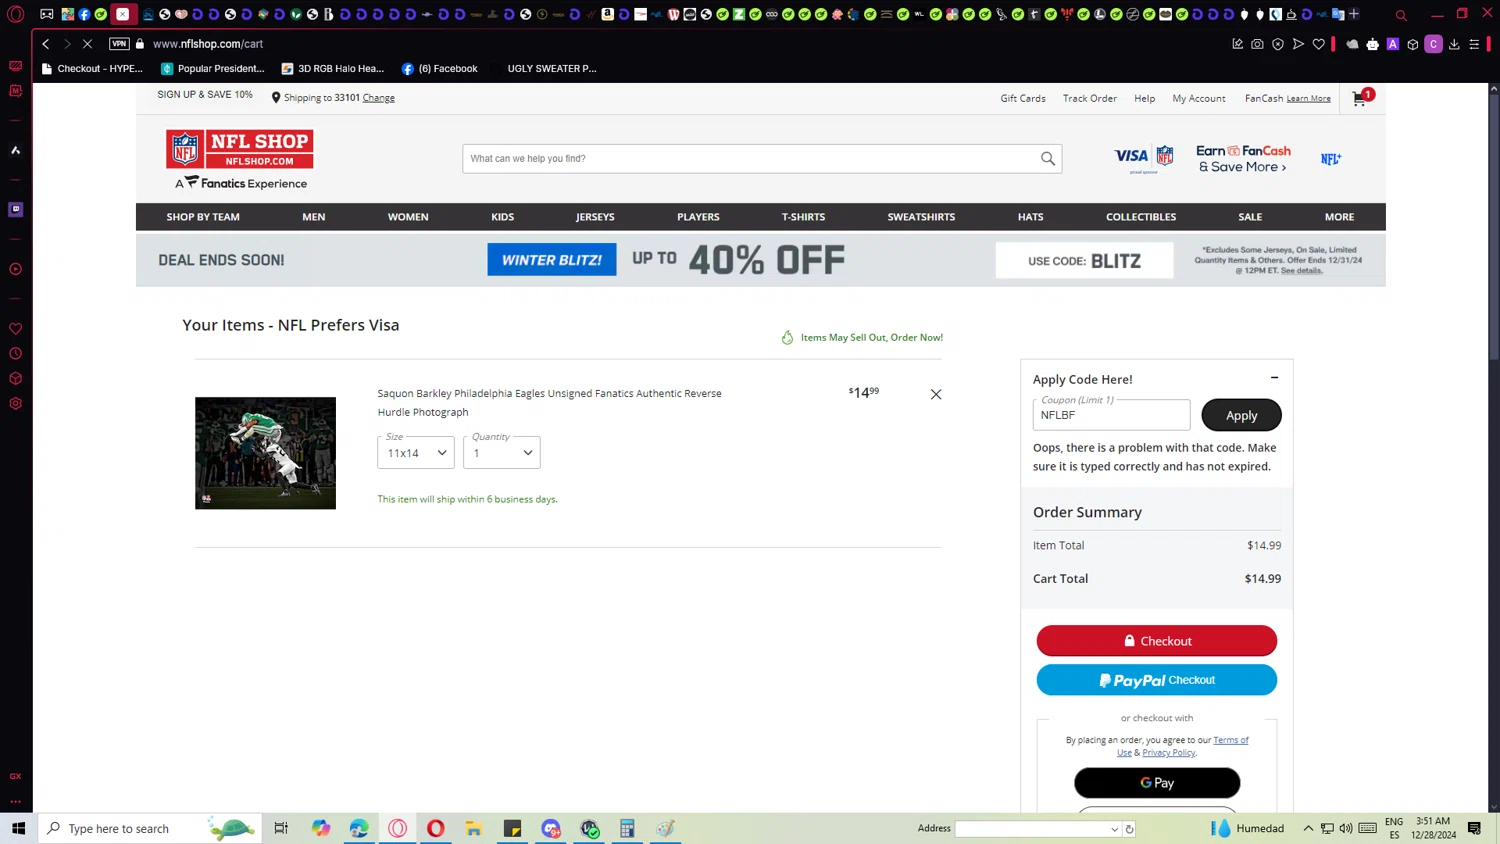1500x844 pixels.
Task: Open the Visa NFL card promo
Action: tap(1144, 158)
